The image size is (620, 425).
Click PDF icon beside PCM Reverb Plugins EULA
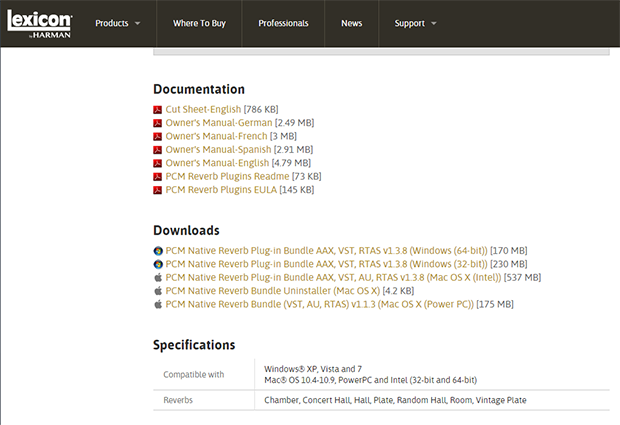click(157, 190)
